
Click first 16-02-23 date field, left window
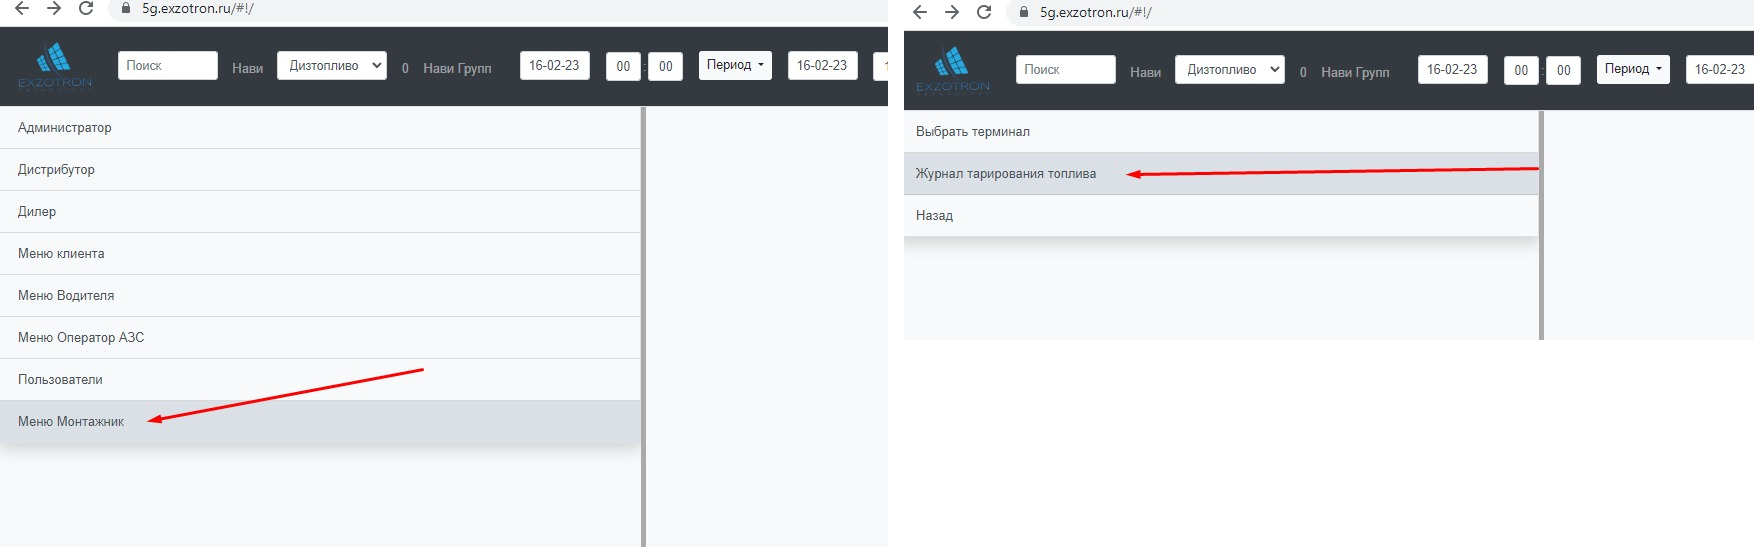point(555,65)
